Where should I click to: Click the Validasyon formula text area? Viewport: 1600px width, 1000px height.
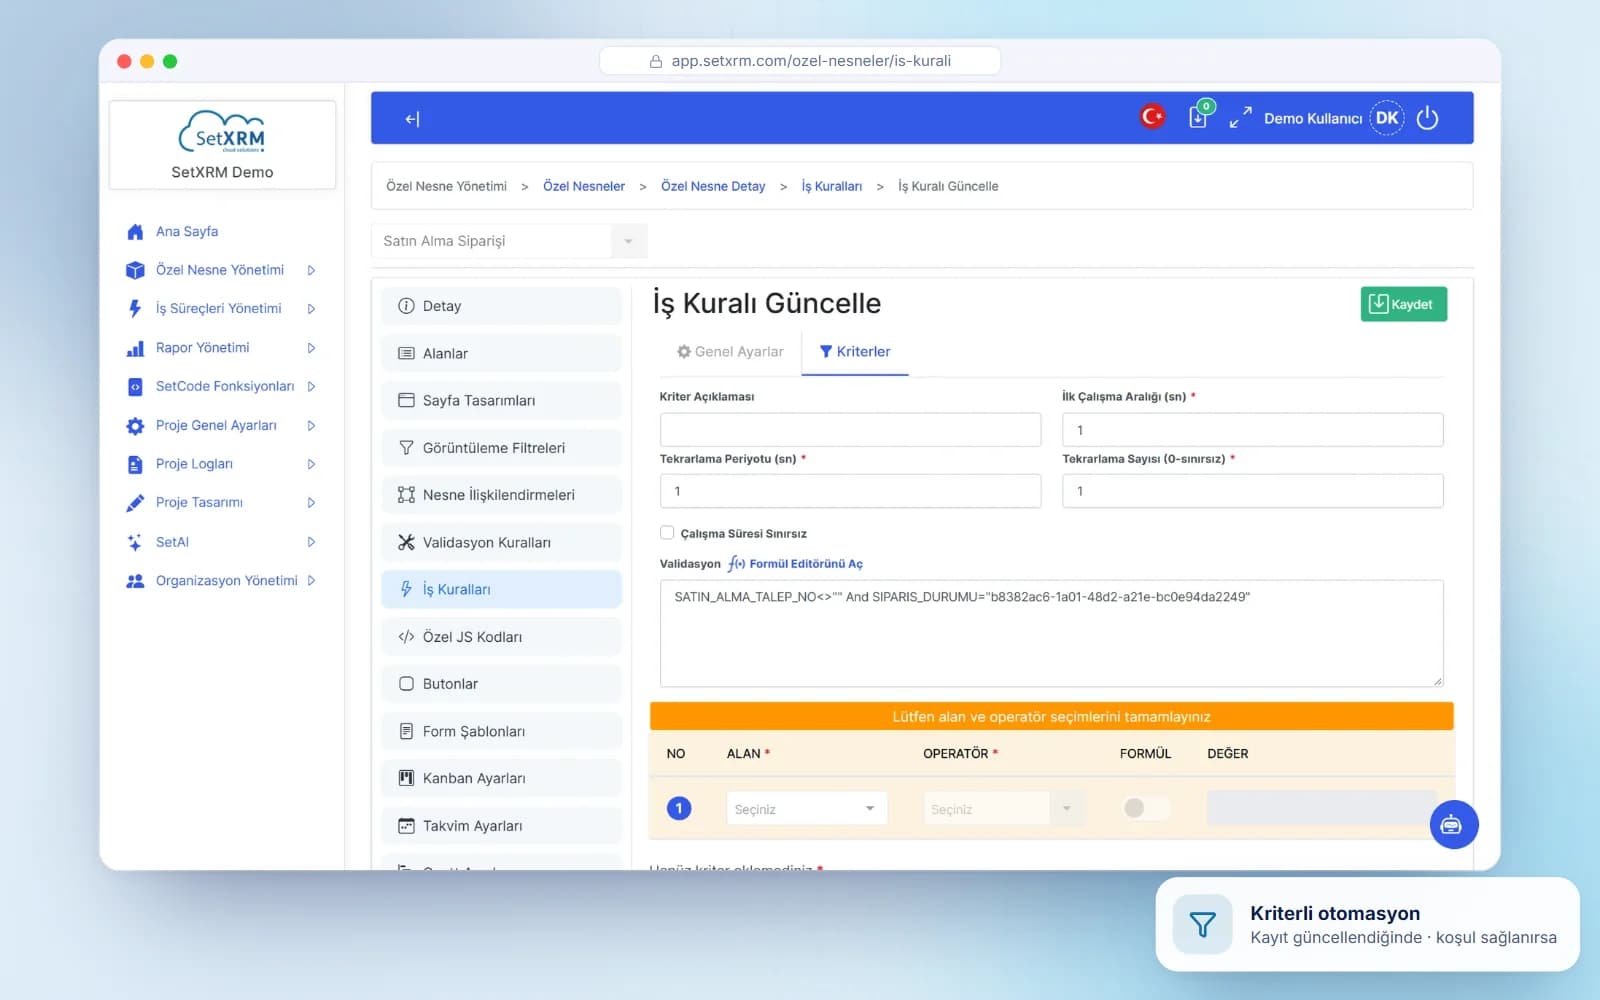(x=1051, y=633)
